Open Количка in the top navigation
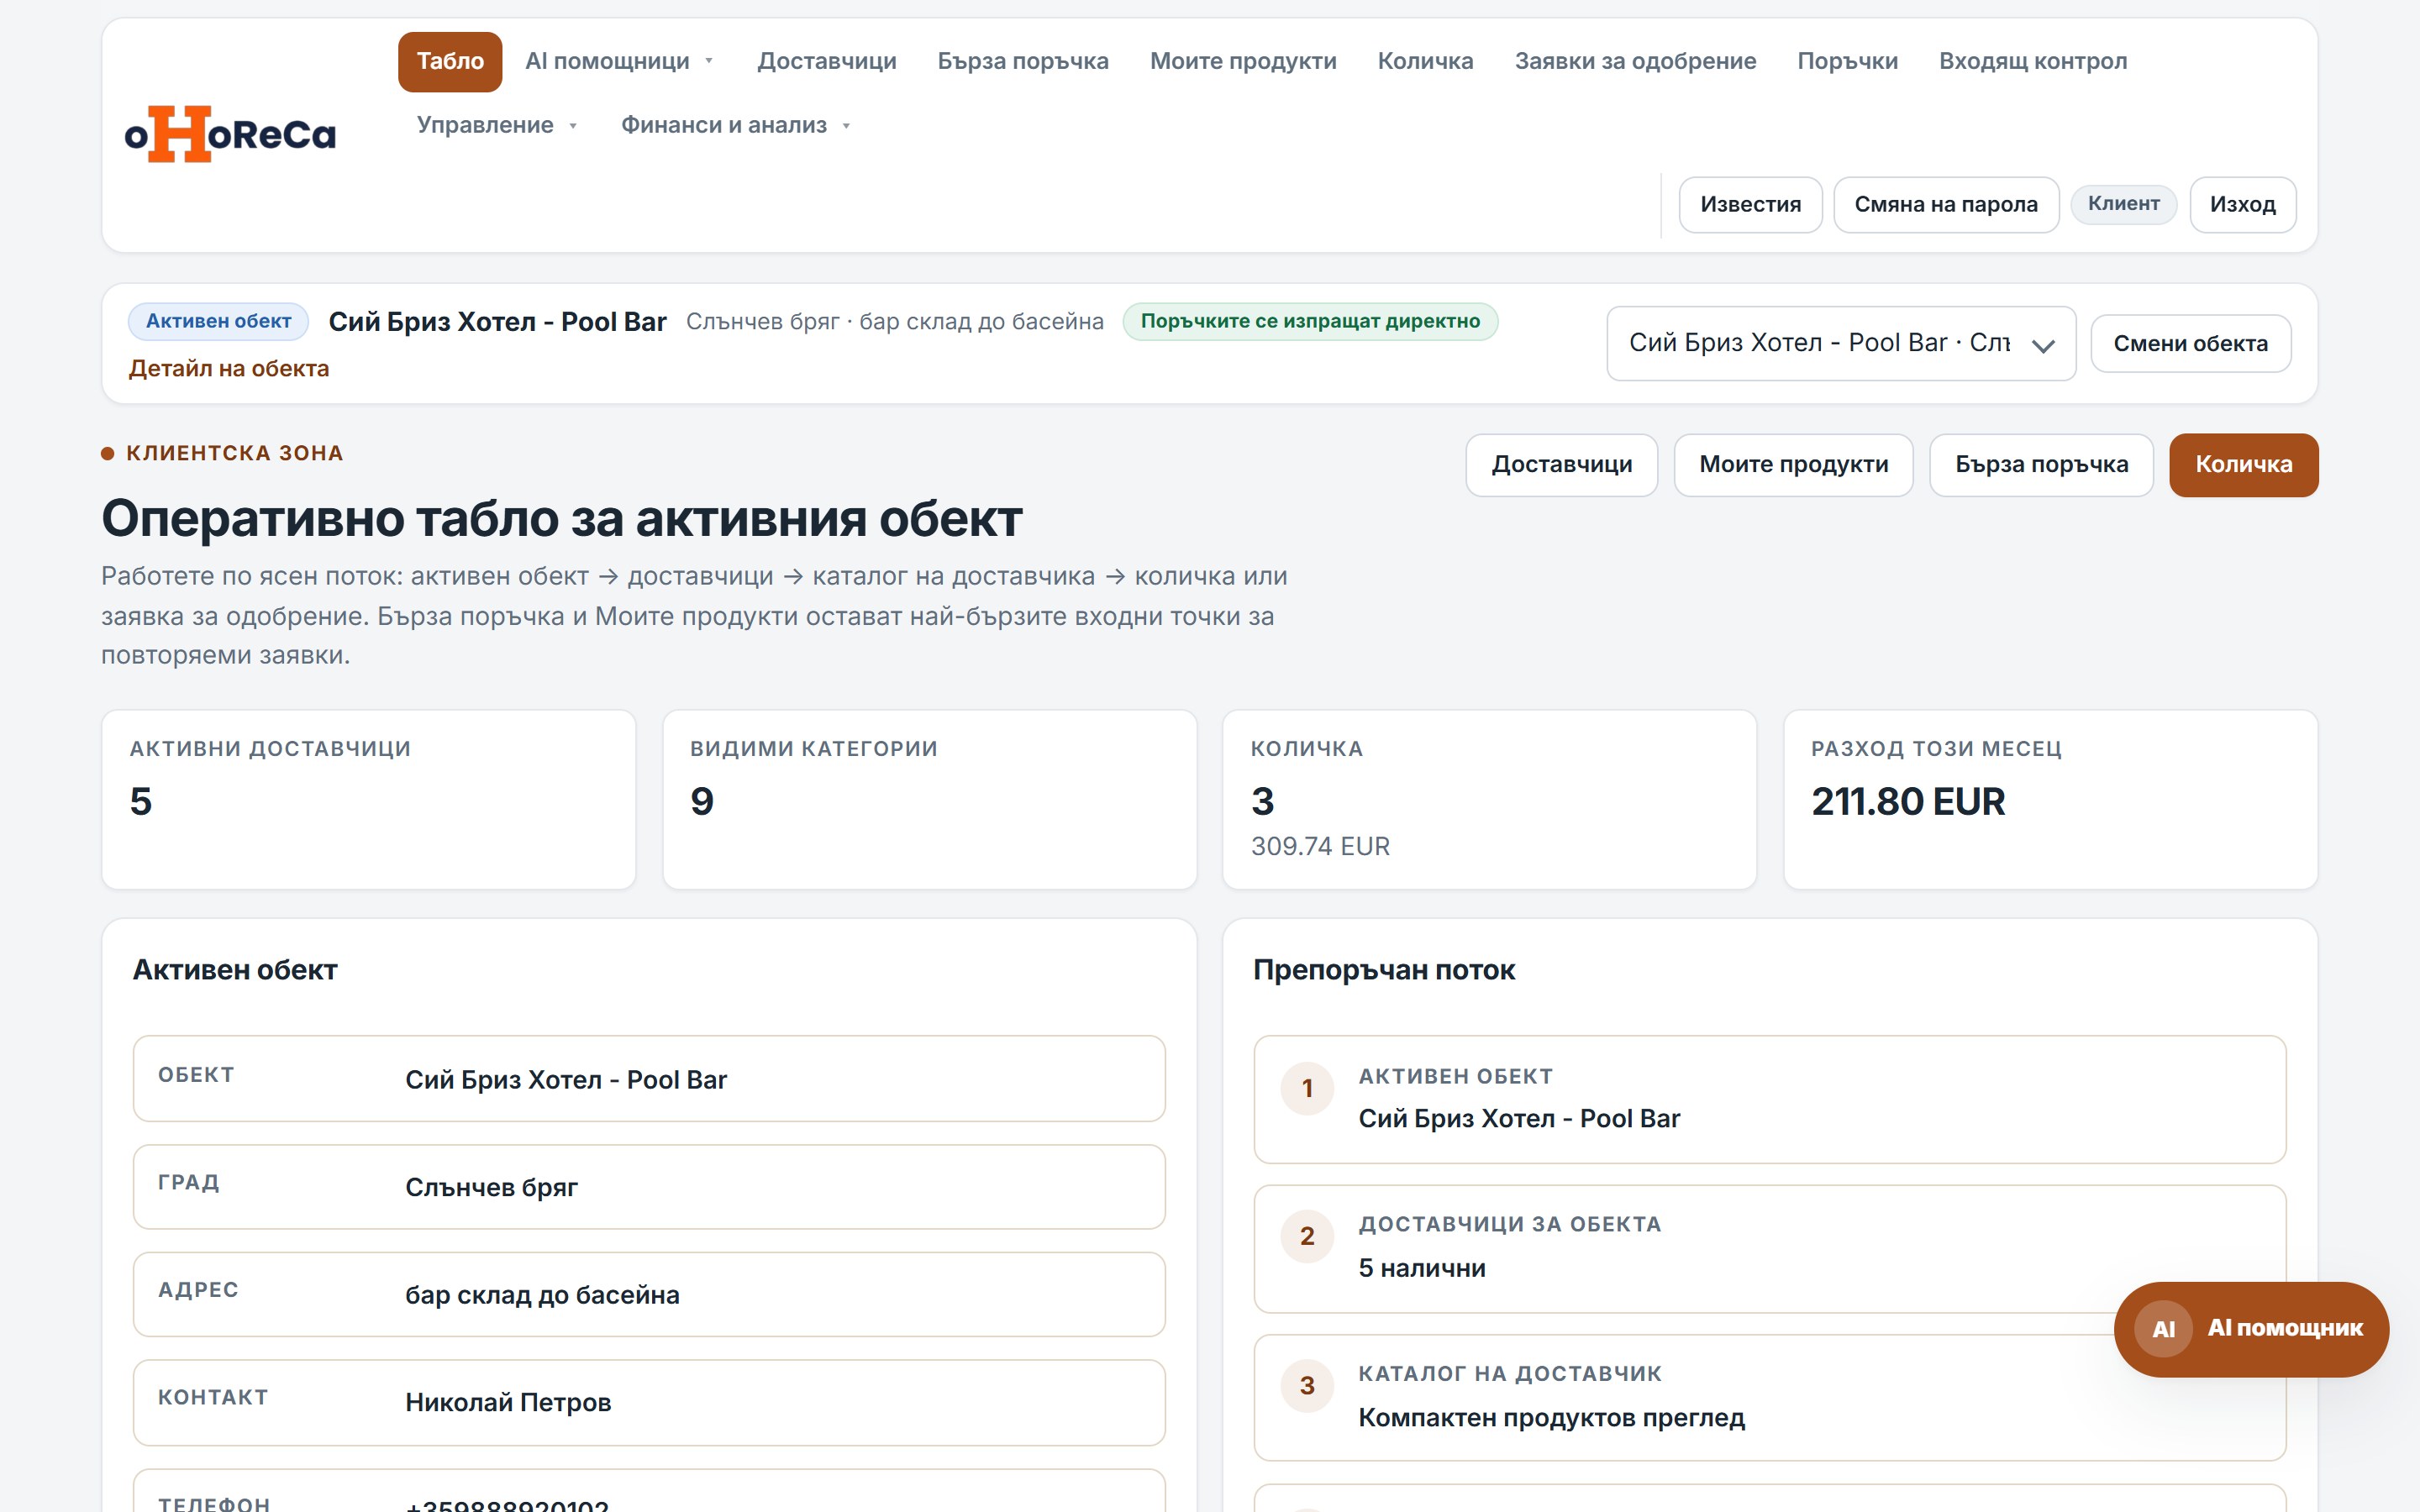 point(1425,61)
